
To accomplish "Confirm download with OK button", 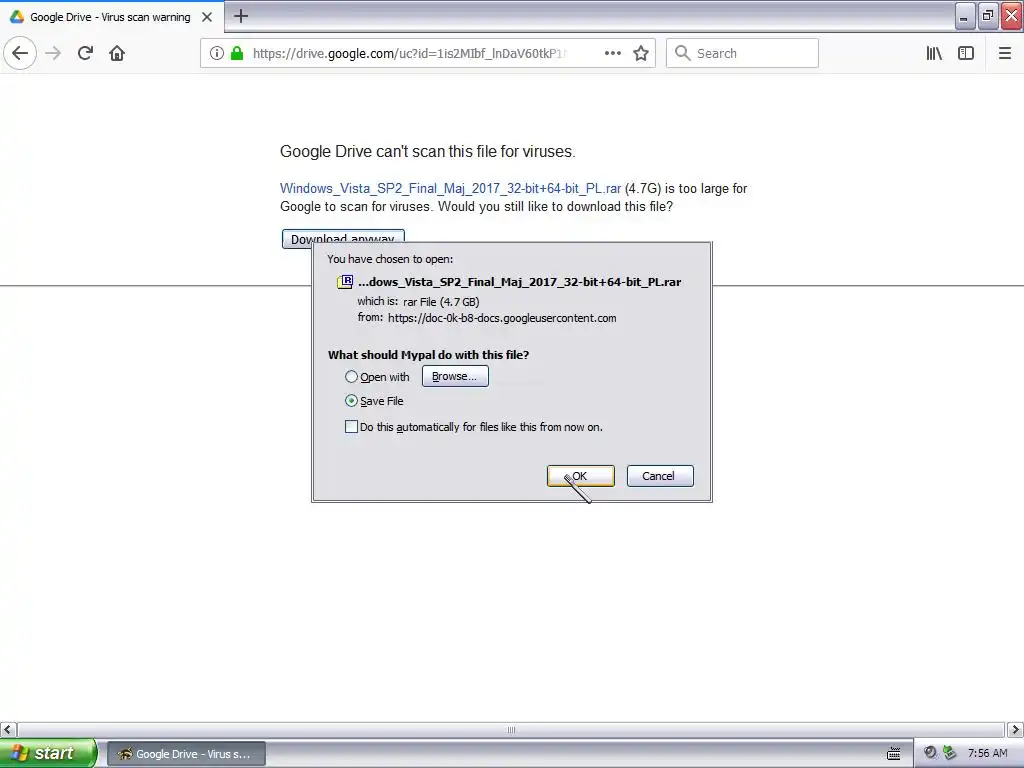I will point(581,476).
